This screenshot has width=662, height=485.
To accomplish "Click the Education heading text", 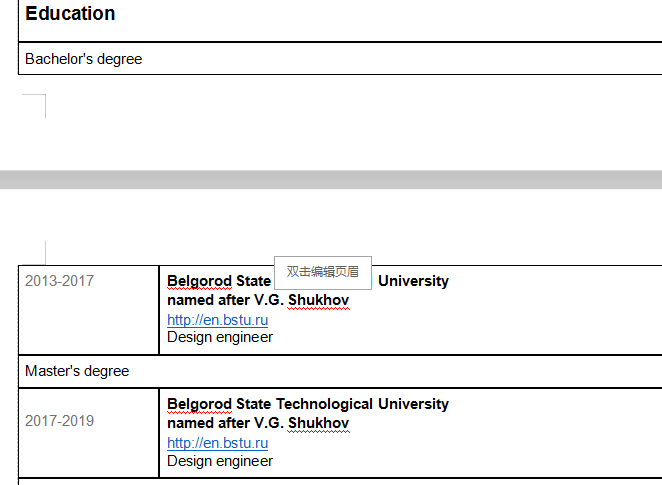I will pos(70,14).
